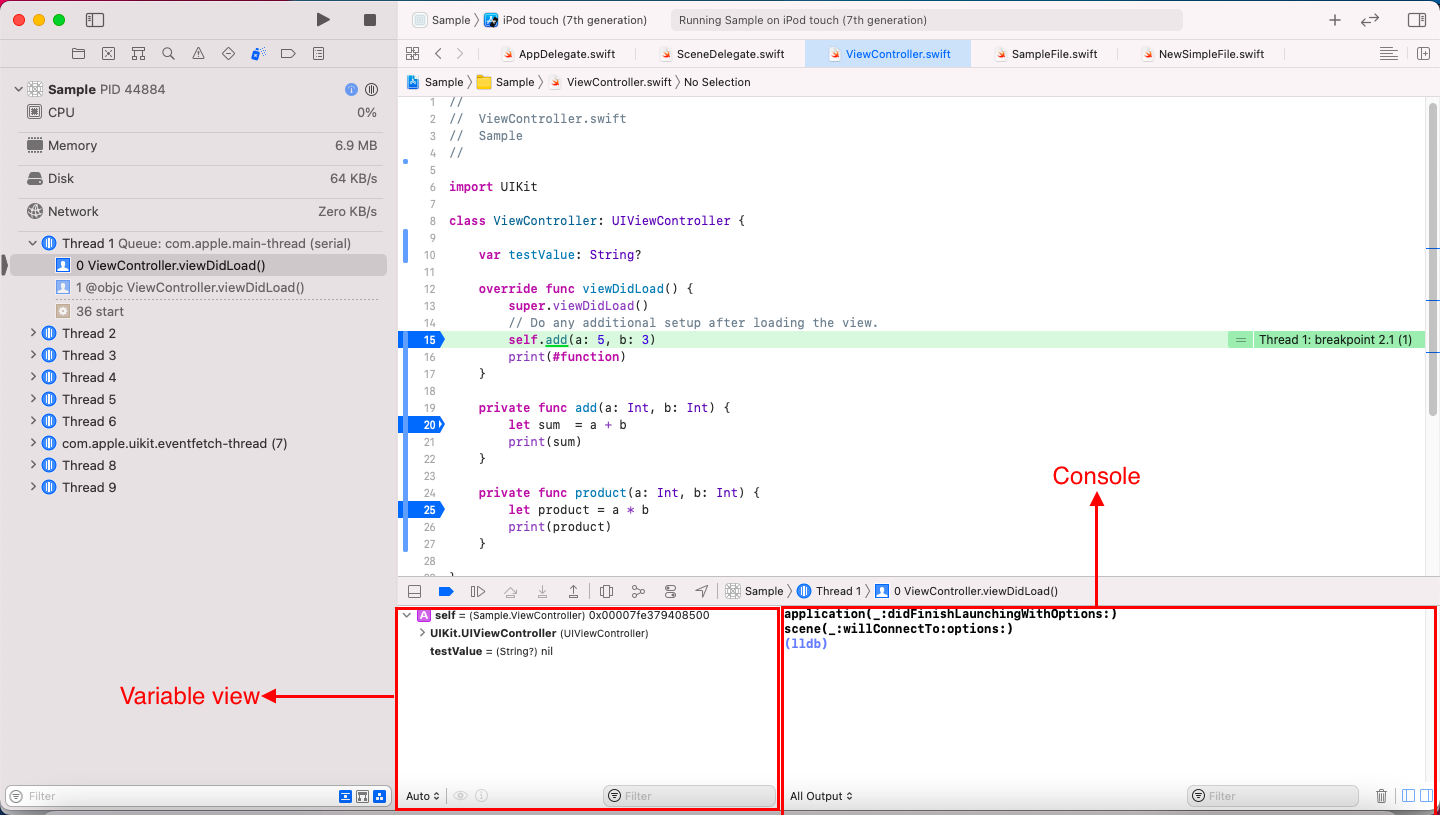Screen dimensions: 1440x815
Task: Toggle the navigator sidebar visibility
Action: pyautogui.click(x=95, y=20)
